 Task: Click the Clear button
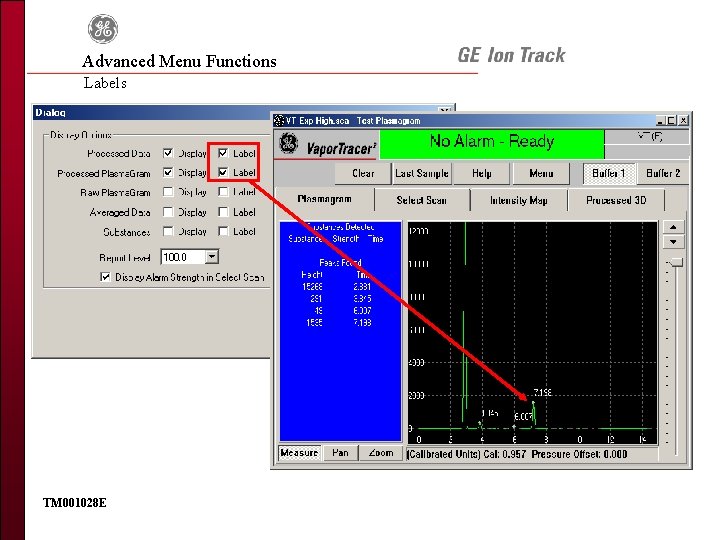pyautogui.click(x=363, y=174)
